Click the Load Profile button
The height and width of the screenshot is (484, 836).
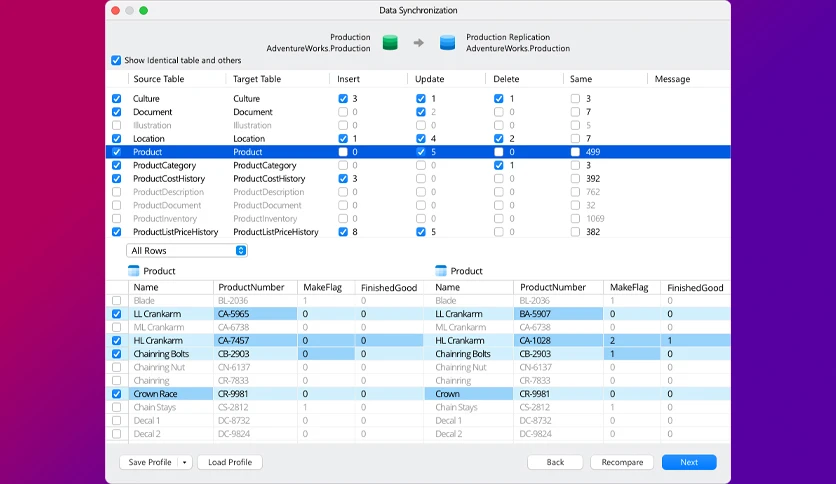tap(230, 462)
